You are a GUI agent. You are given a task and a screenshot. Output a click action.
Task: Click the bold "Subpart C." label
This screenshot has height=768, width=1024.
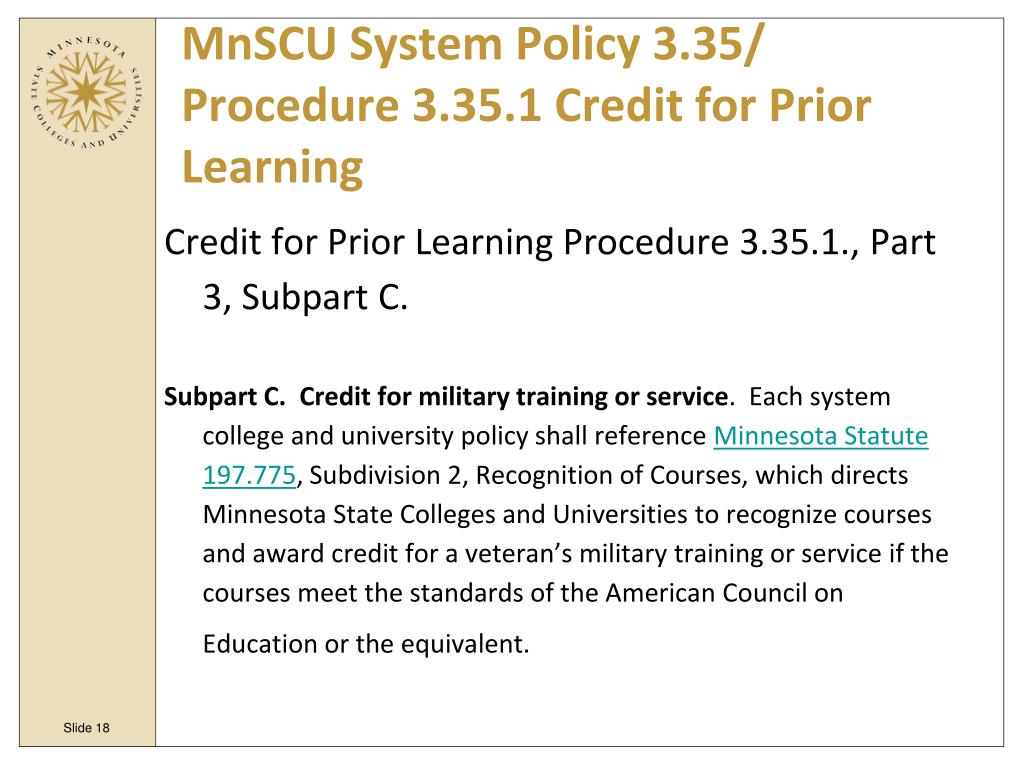225,397
